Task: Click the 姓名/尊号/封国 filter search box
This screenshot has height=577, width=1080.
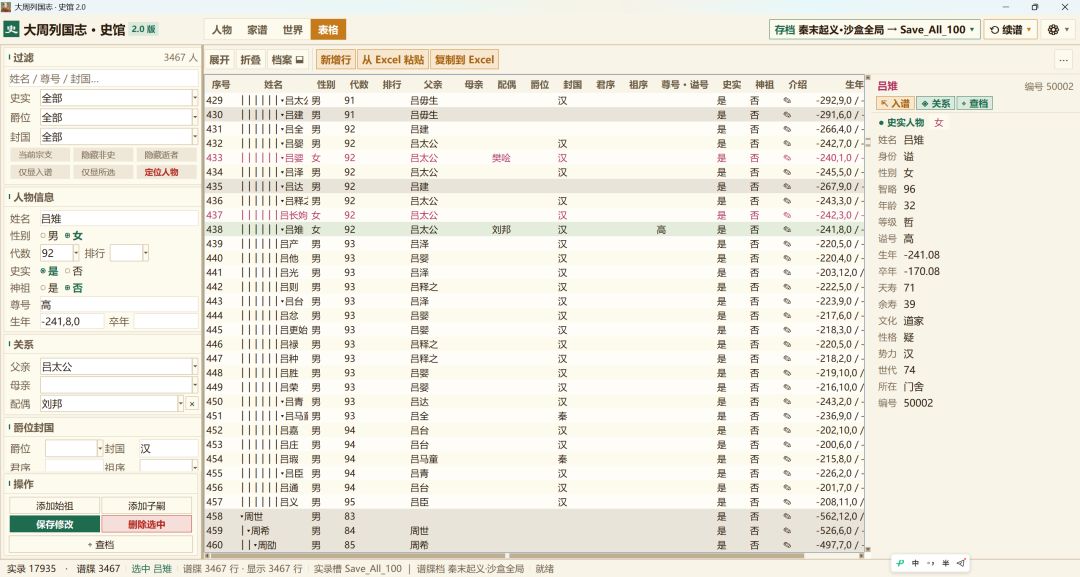Action: (103, 79)
